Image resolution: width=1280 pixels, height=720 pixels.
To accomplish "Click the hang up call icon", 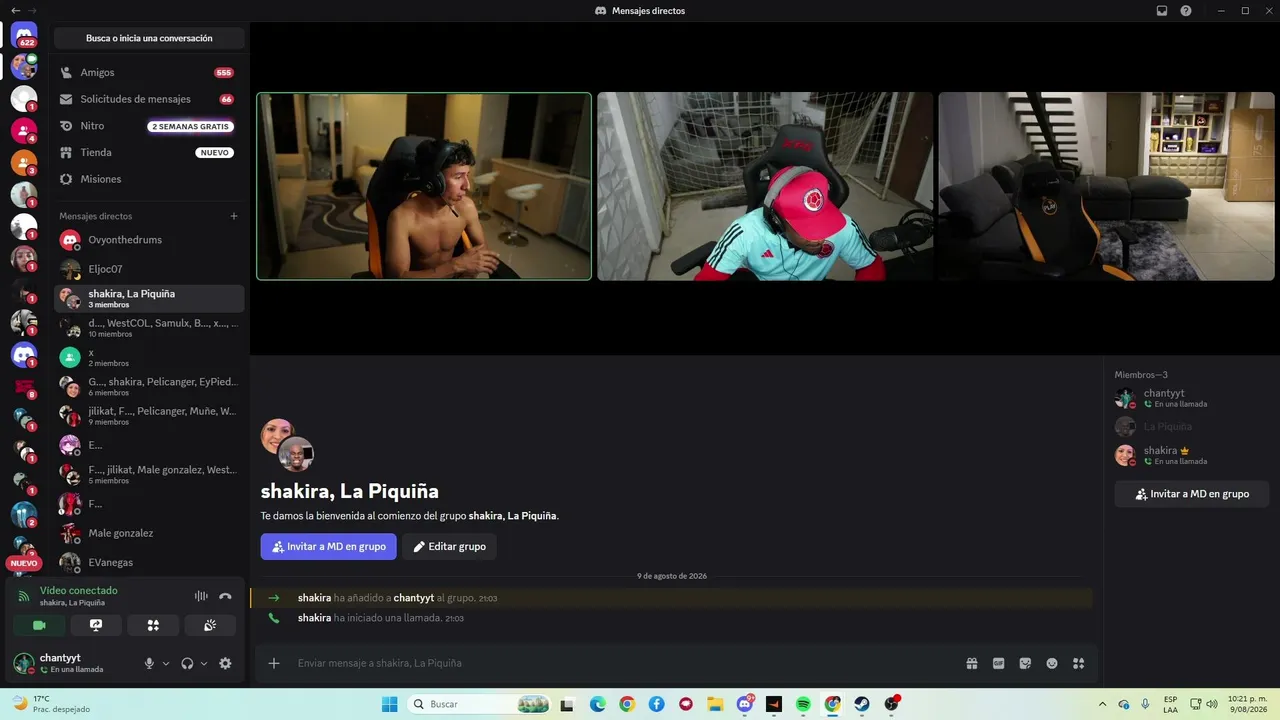I will [x=225, y=596].
